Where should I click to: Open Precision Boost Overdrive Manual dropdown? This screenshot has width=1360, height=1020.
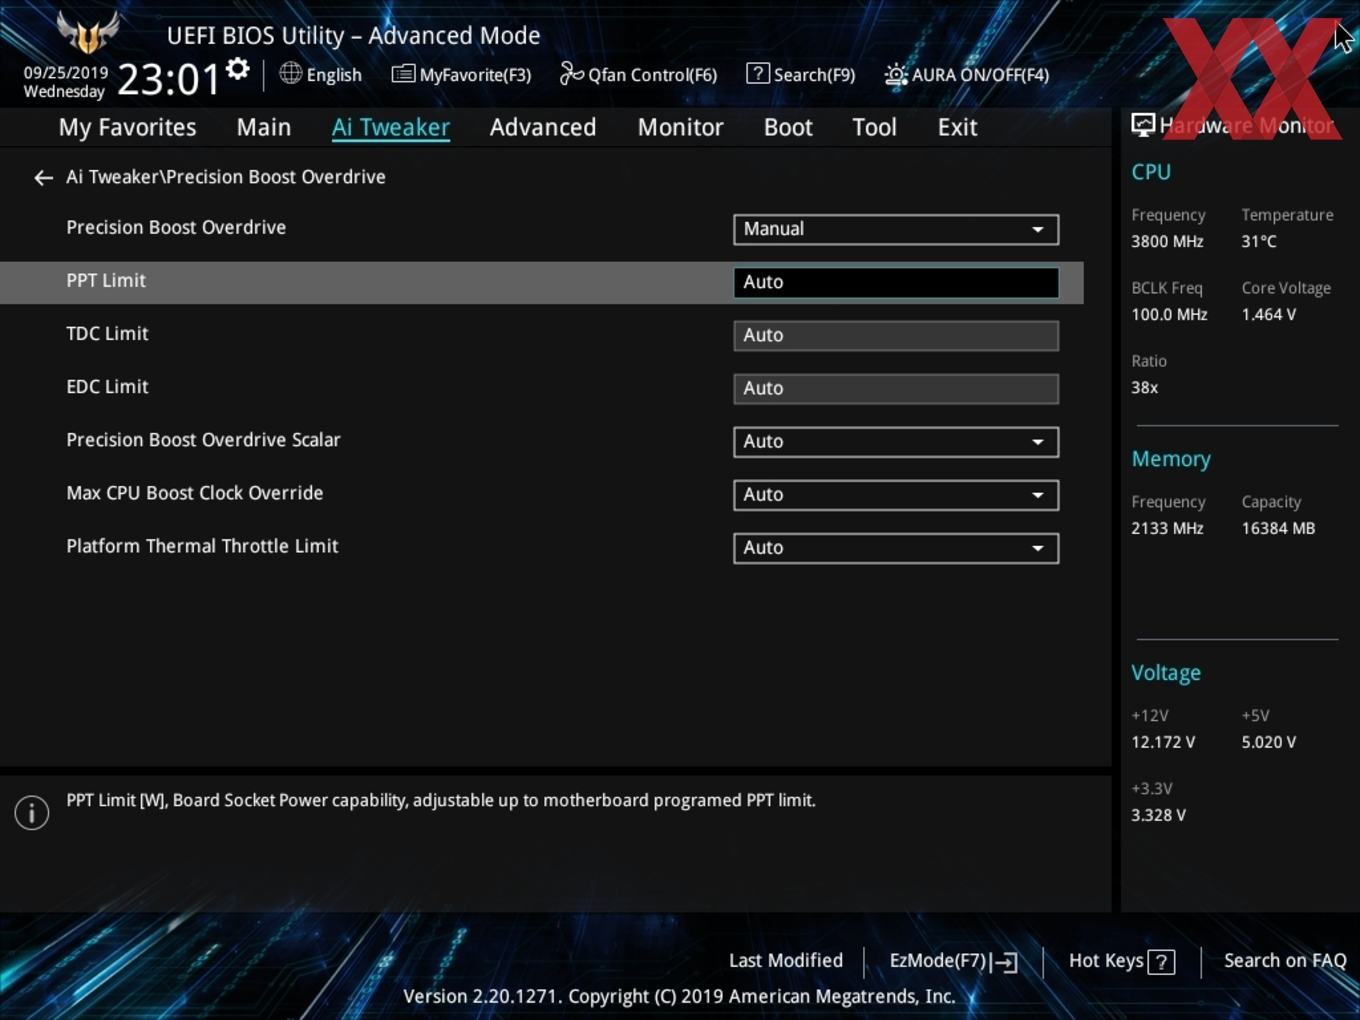pyautogui.click(x=896, y=229)
